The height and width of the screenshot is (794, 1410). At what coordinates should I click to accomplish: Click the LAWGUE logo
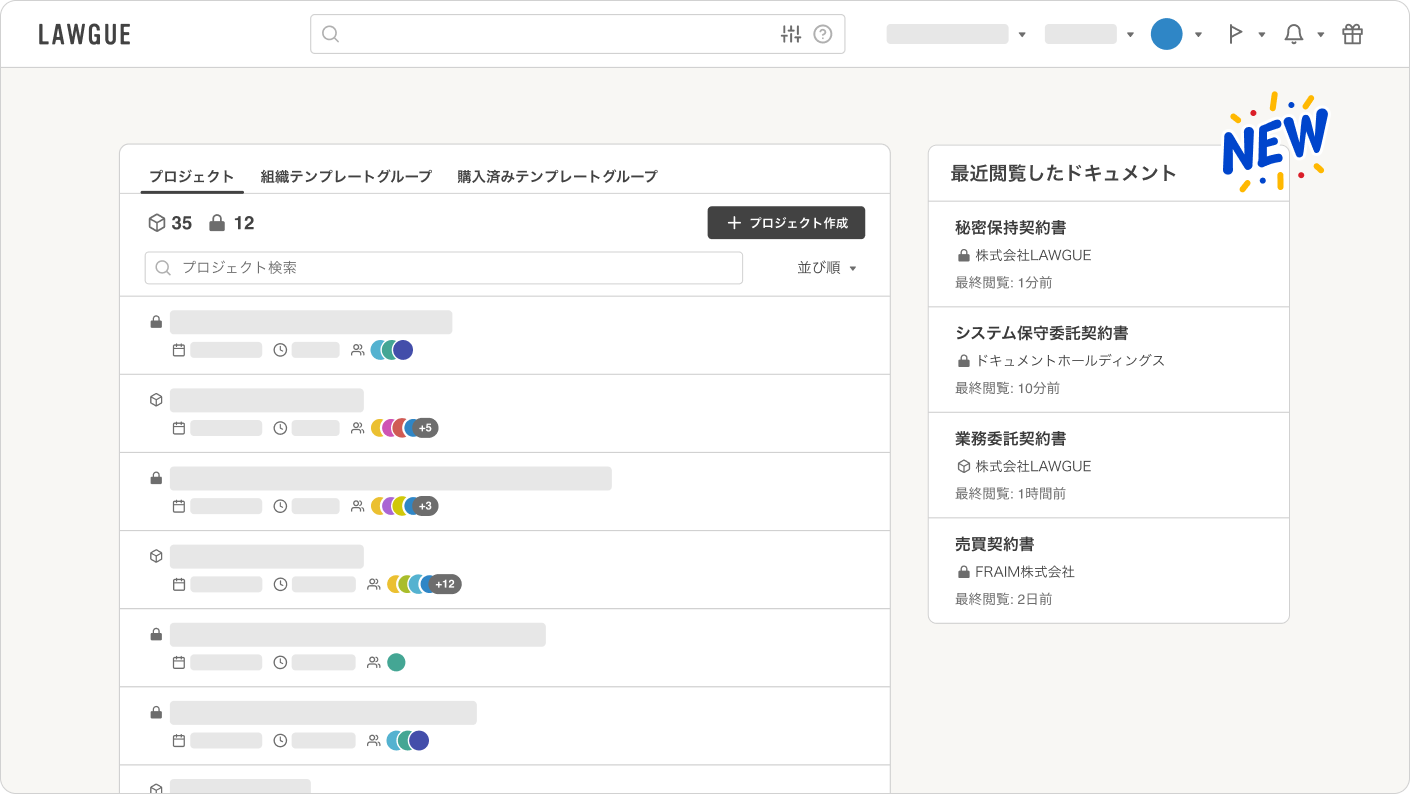click(x=85, y=35)
